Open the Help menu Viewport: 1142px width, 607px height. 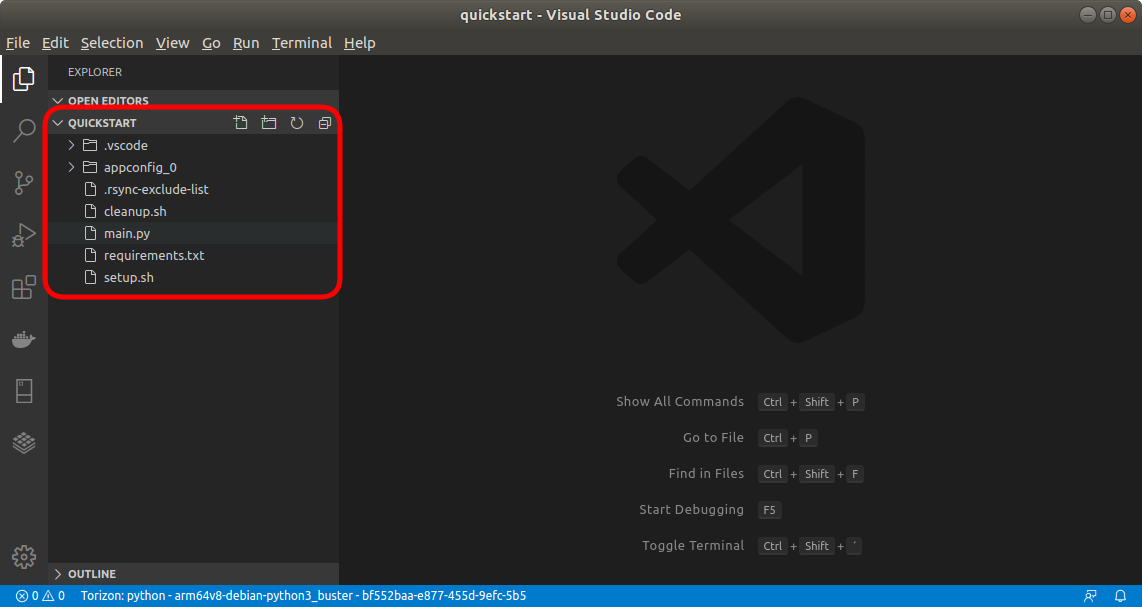360,43
